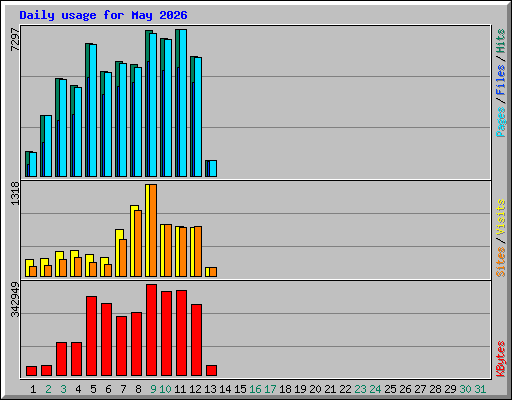
Task: Click day 18 on the axis
Action: pos(285,389)
